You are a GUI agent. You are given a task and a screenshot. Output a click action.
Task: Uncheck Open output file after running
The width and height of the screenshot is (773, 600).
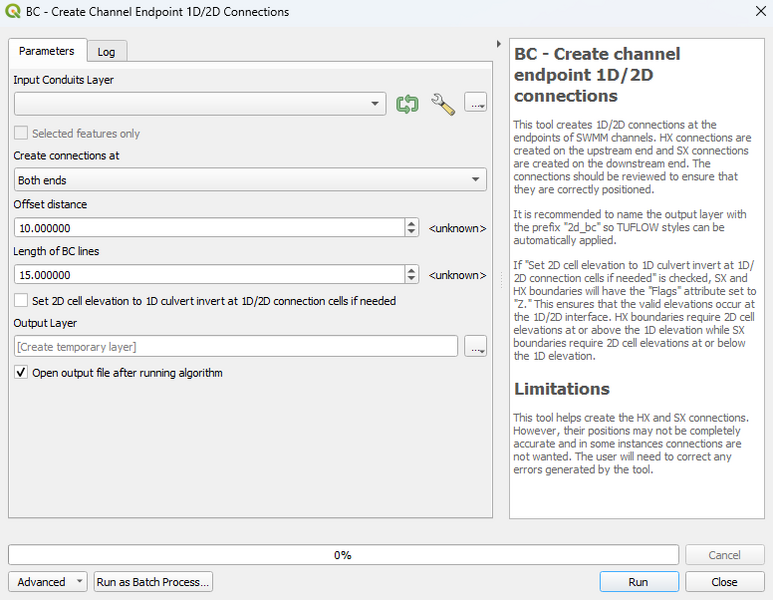pos(21,373)
